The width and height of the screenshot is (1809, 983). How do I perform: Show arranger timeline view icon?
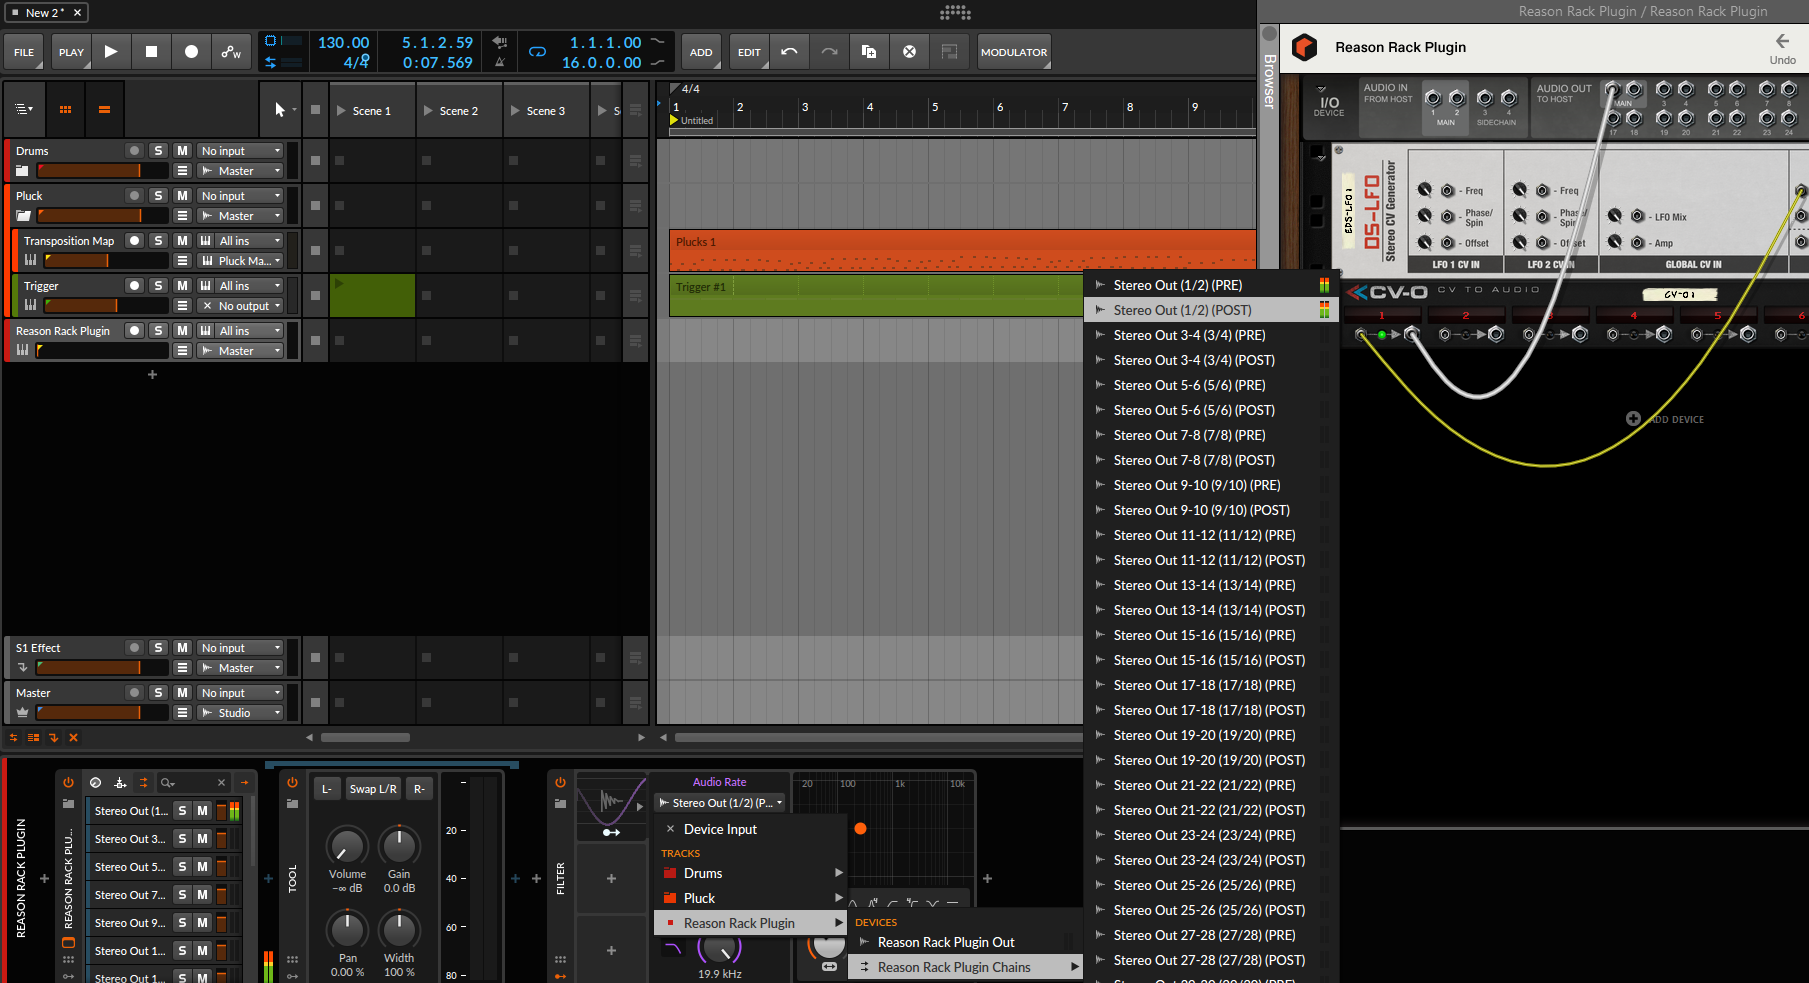(104, 110)
